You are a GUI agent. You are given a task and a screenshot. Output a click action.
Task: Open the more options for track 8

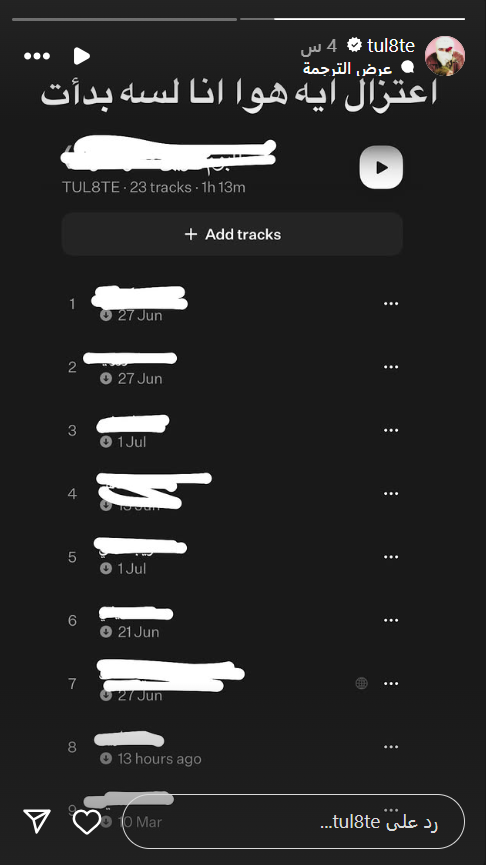391,747
